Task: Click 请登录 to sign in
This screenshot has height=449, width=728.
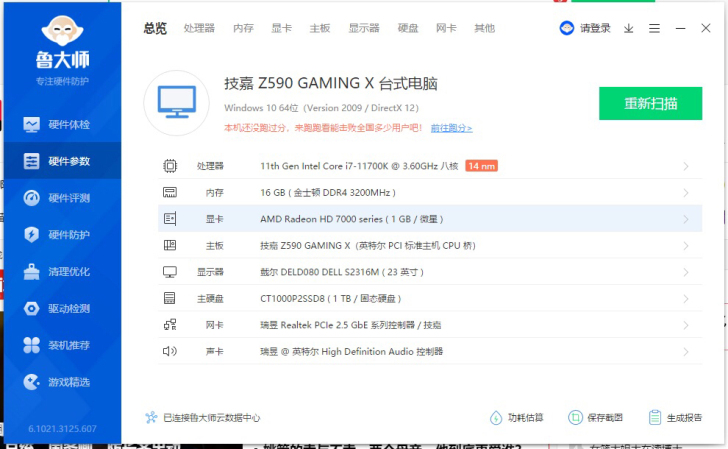Action: pyautogui.click(x=595, y=28)
